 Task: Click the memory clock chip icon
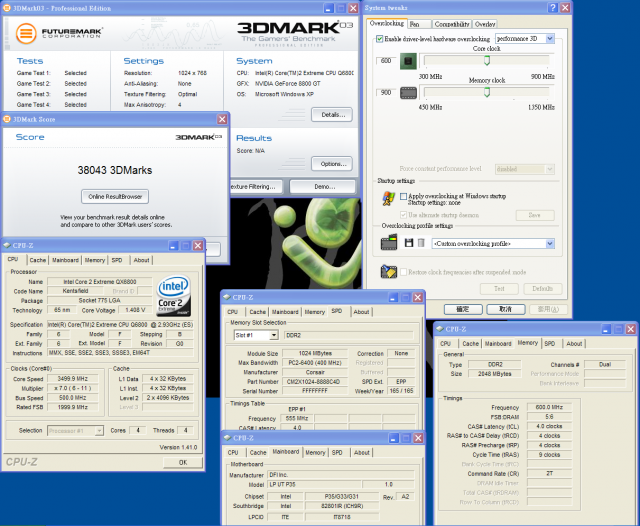408,93
